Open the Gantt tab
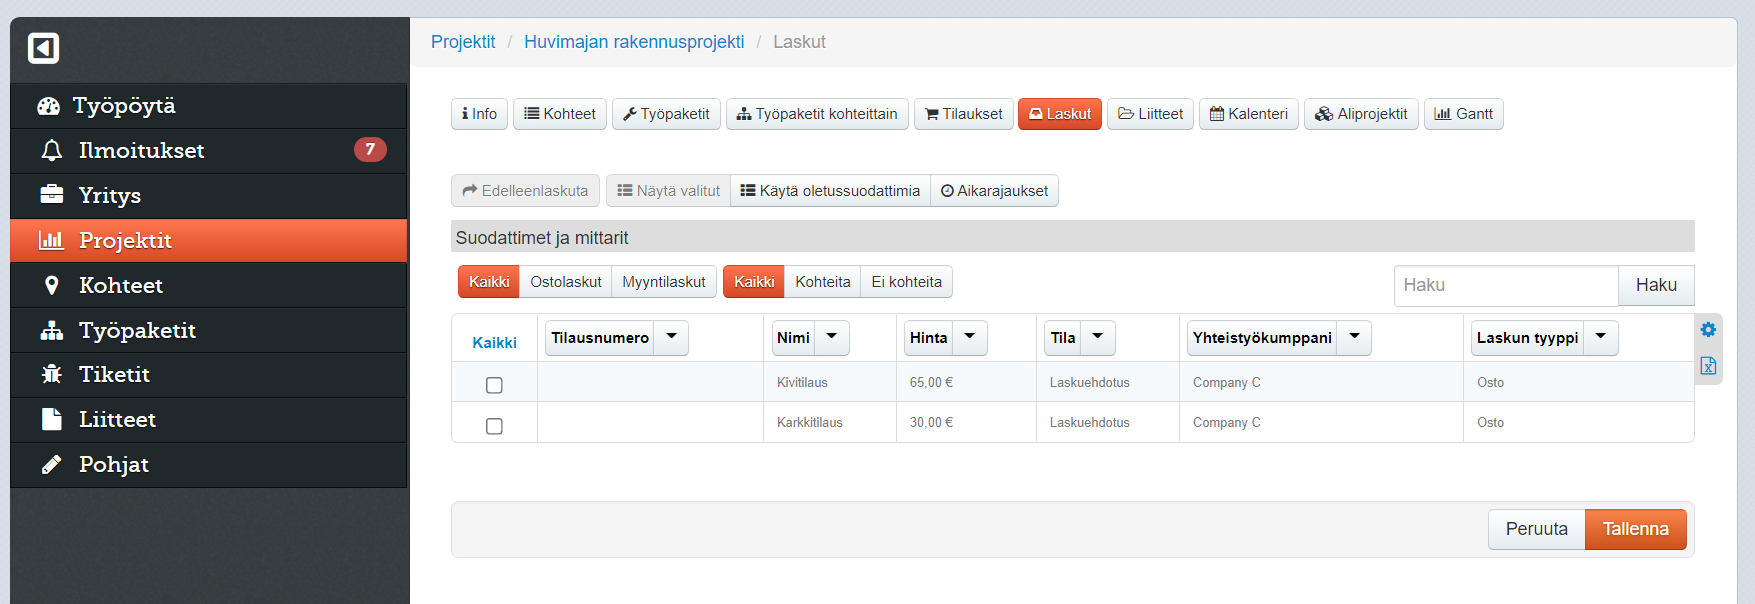 click(1463, 114)
